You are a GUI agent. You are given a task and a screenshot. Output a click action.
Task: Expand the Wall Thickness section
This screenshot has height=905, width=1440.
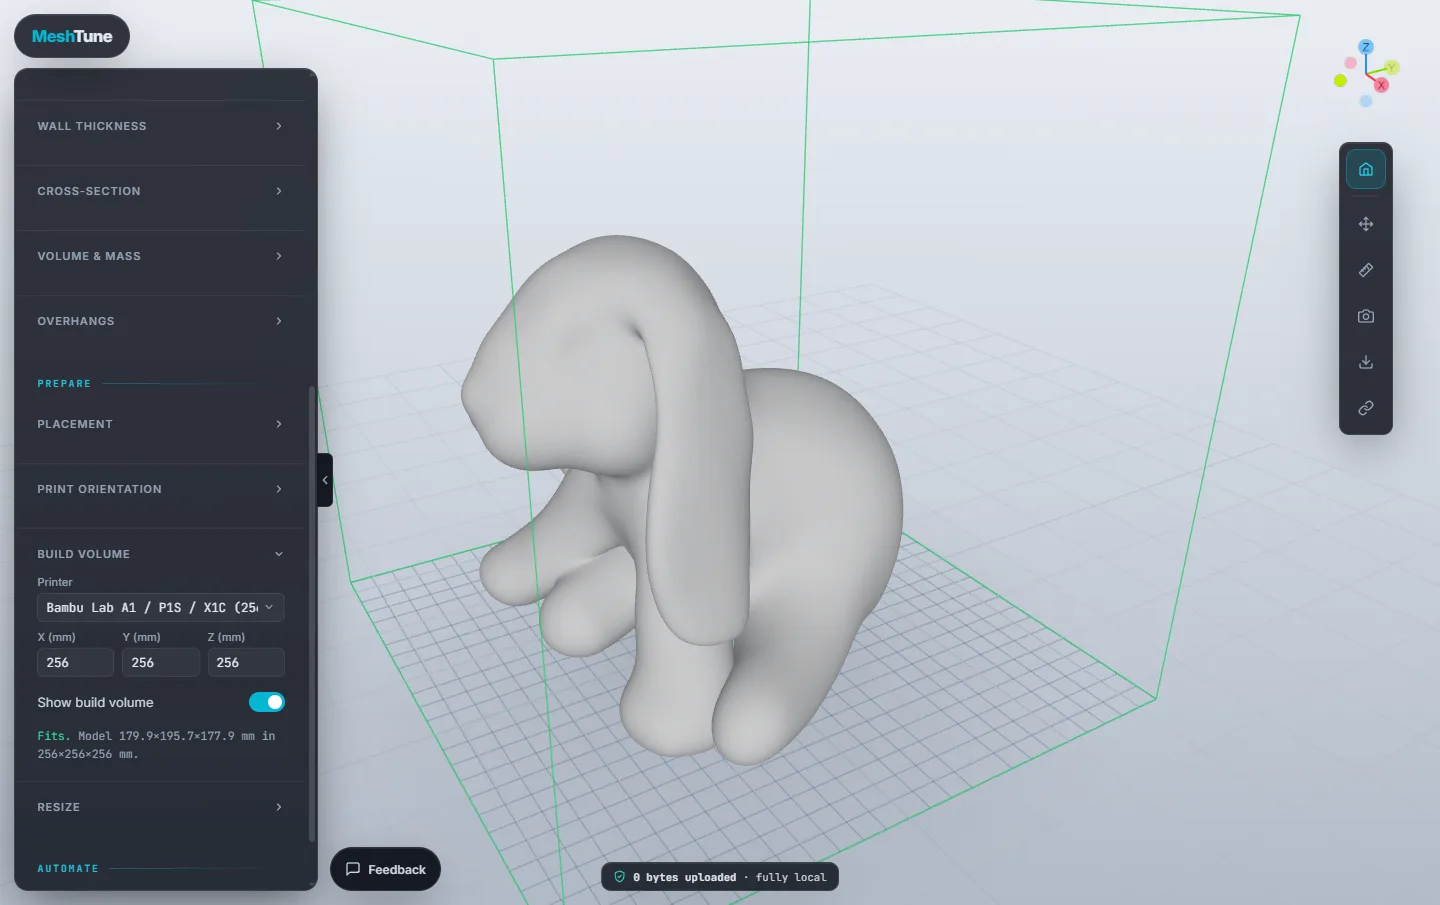tap(160, 126)
